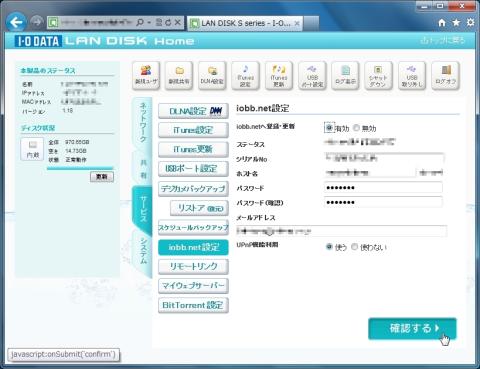Click the USB取り外し (USB eject) icon
This screenshot has height=369, width=480.
click(412, 76)
